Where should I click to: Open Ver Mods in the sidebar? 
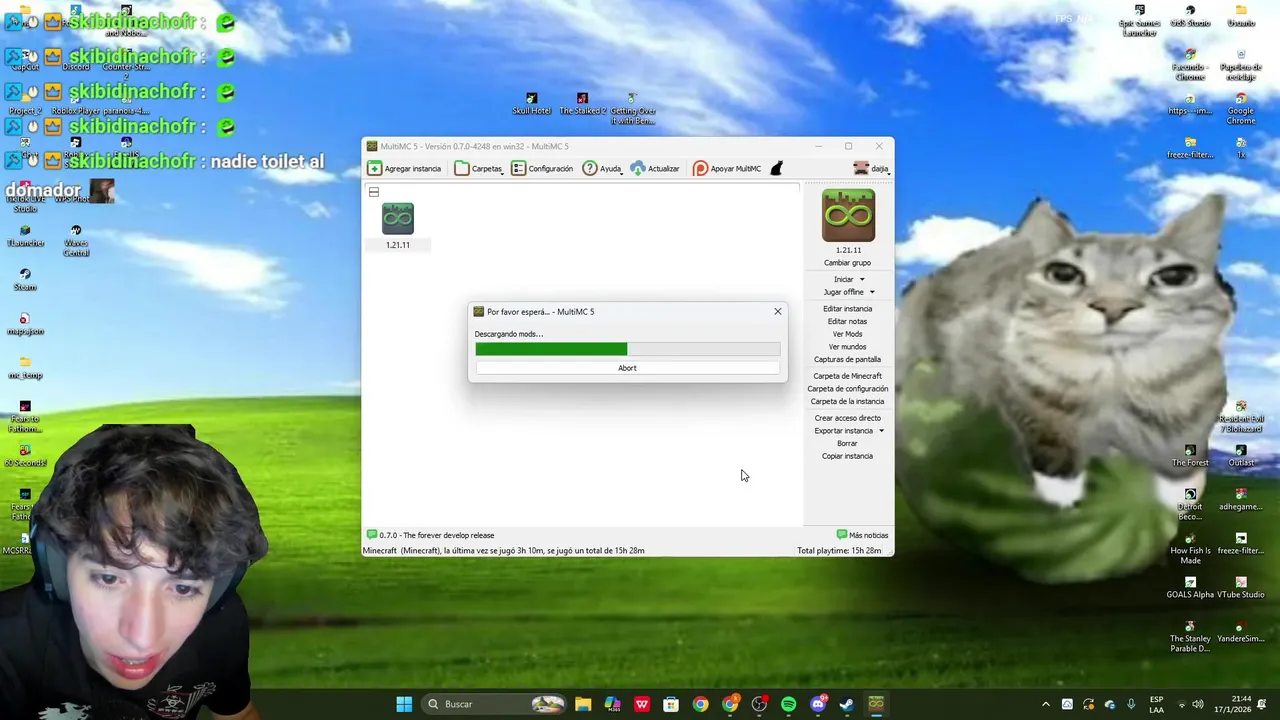pyautogui.click(x=847, y=334)
